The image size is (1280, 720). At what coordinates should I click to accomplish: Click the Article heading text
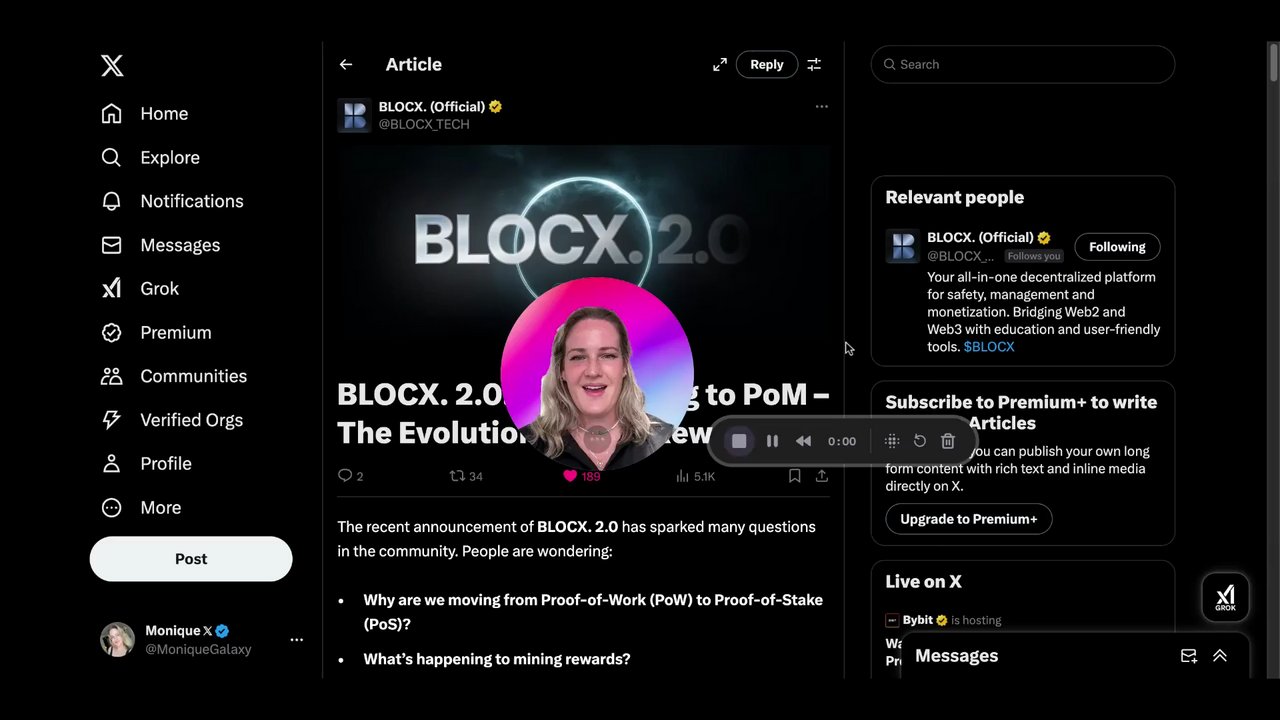(x=414, y=64)
